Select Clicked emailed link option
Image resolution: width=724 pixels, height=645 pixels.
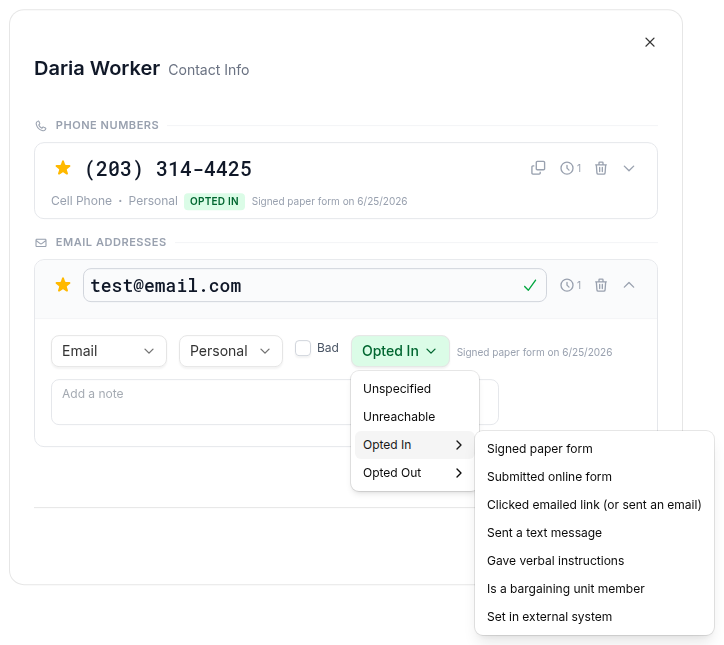pos(594,505)
